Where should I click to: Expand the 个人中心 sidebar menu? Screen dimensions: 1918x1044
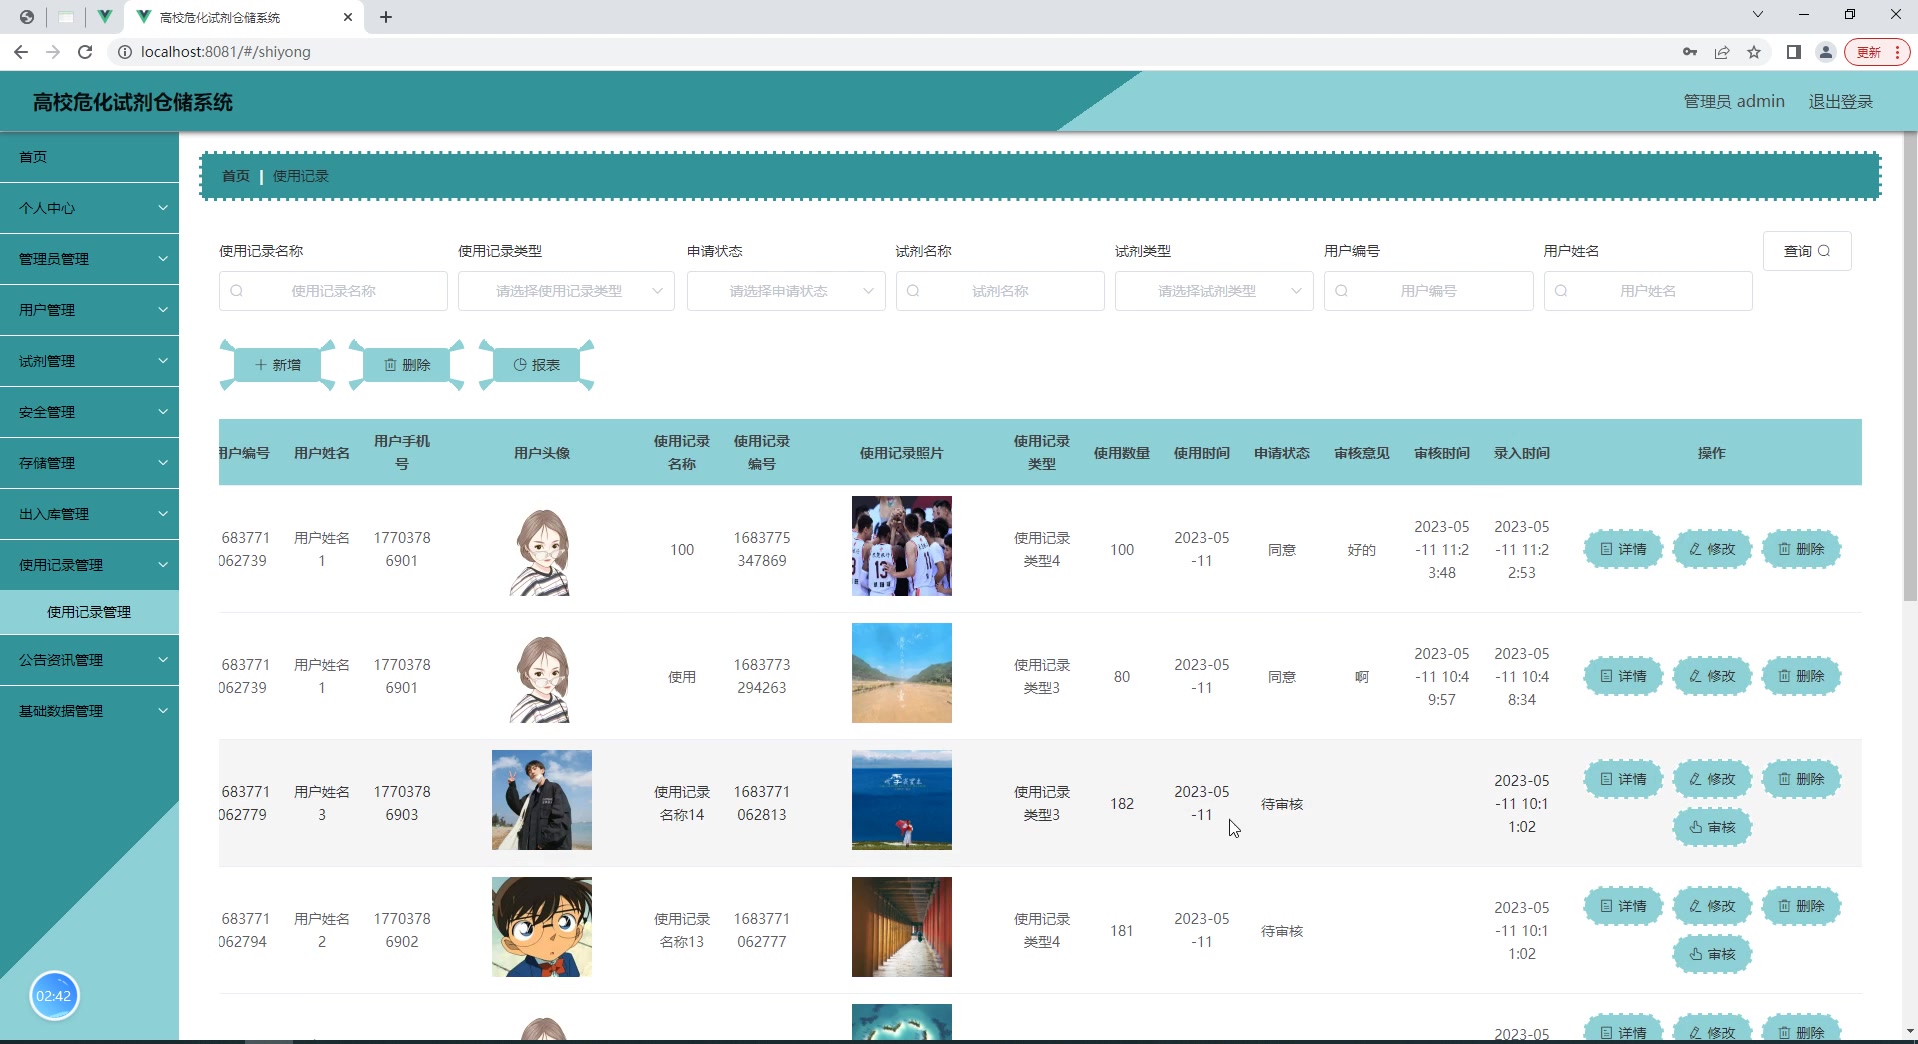tap(89, 208)
